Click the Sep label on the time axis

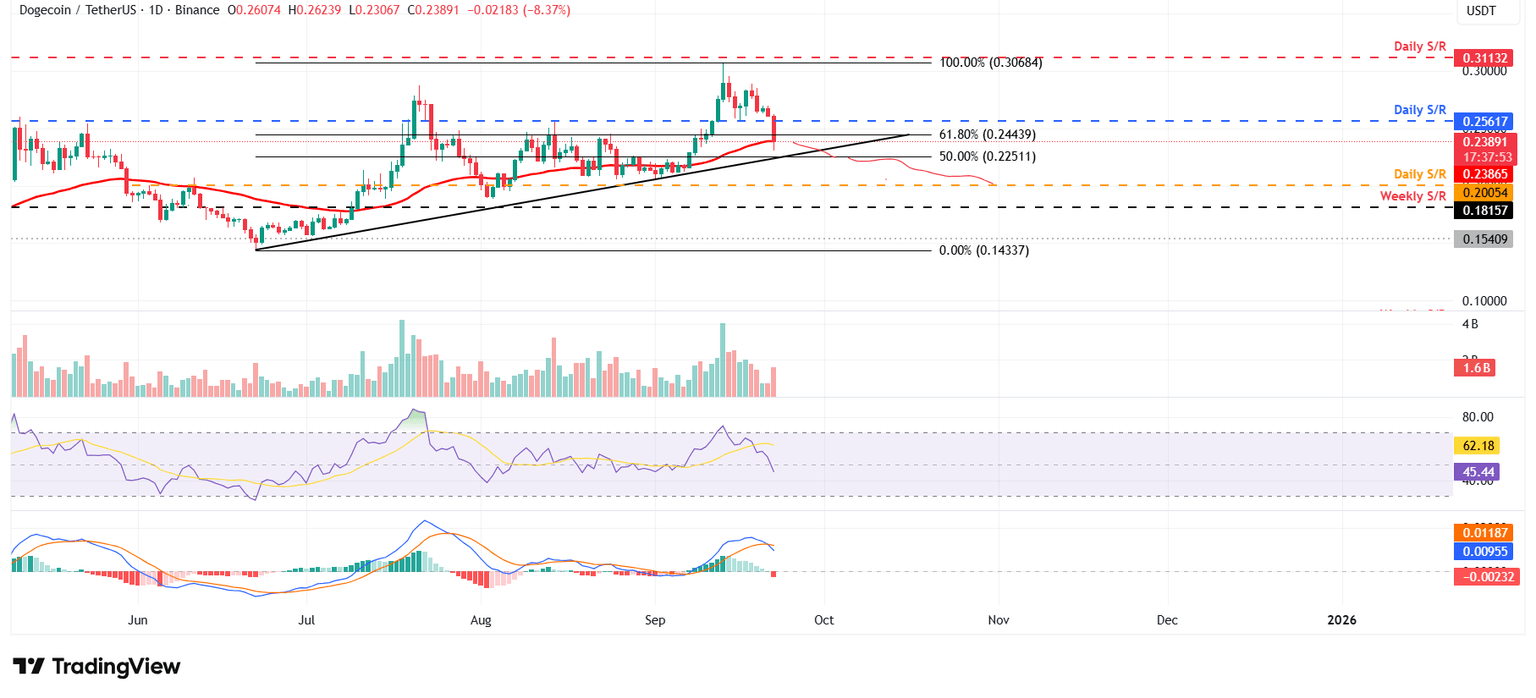[655, 620]
